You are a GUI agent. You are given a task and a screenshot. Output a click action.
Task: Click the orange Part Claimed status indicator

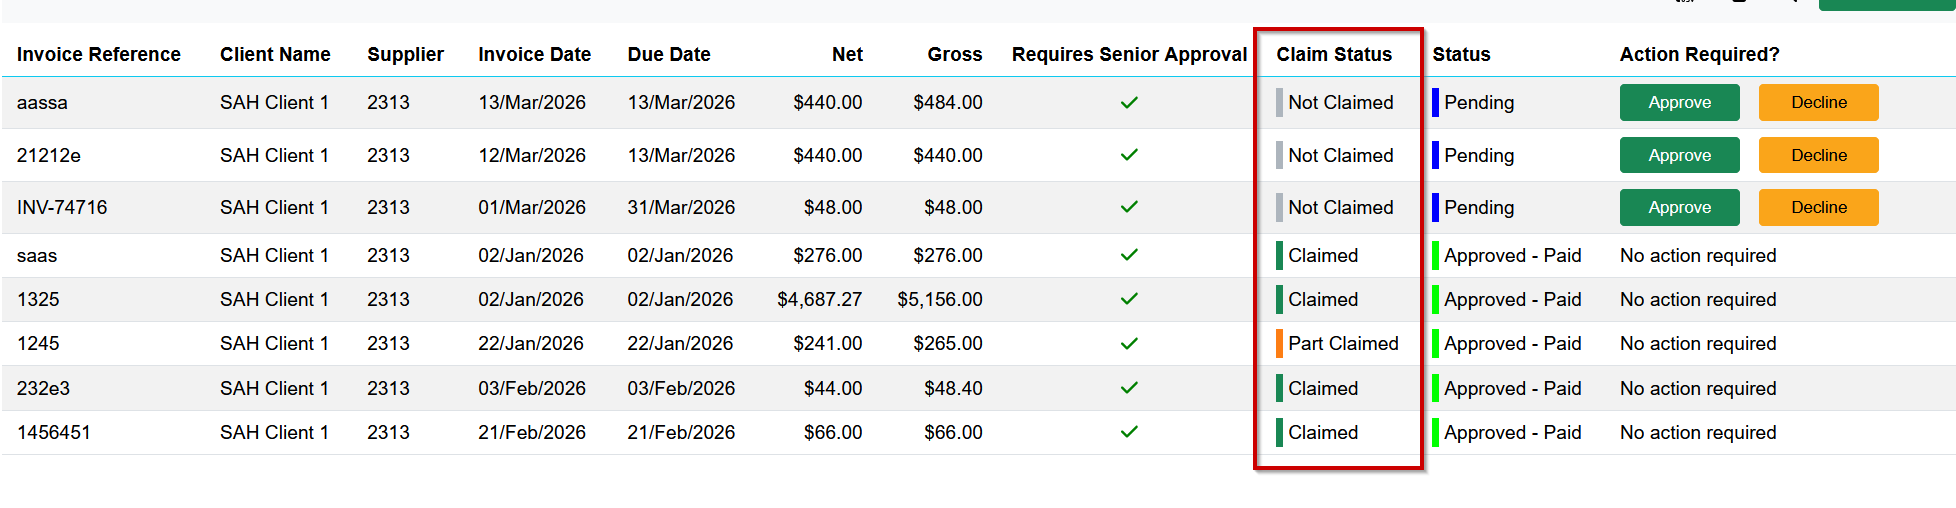tap(1280, 344)
